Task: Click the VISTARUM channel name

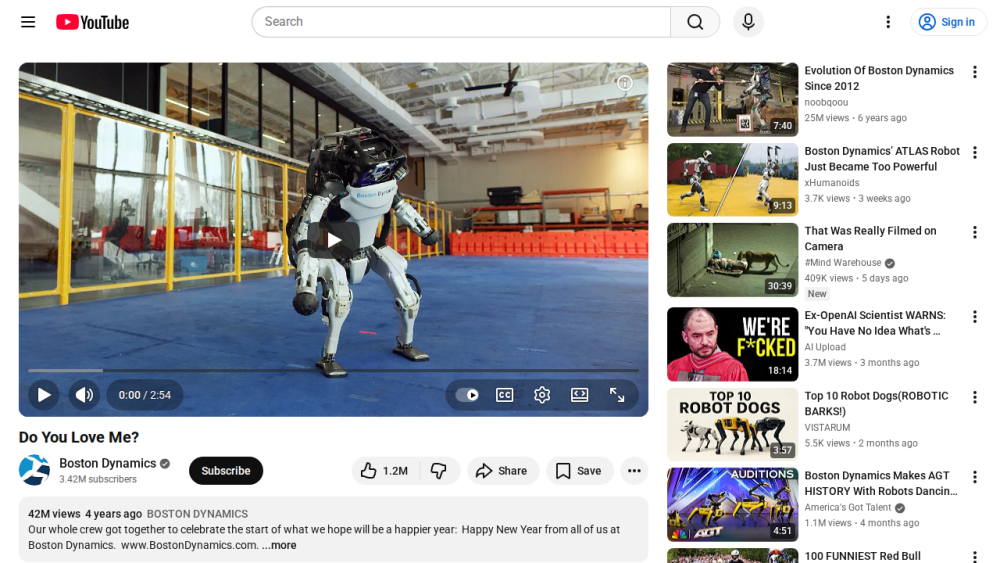Action: click(827, 427)
